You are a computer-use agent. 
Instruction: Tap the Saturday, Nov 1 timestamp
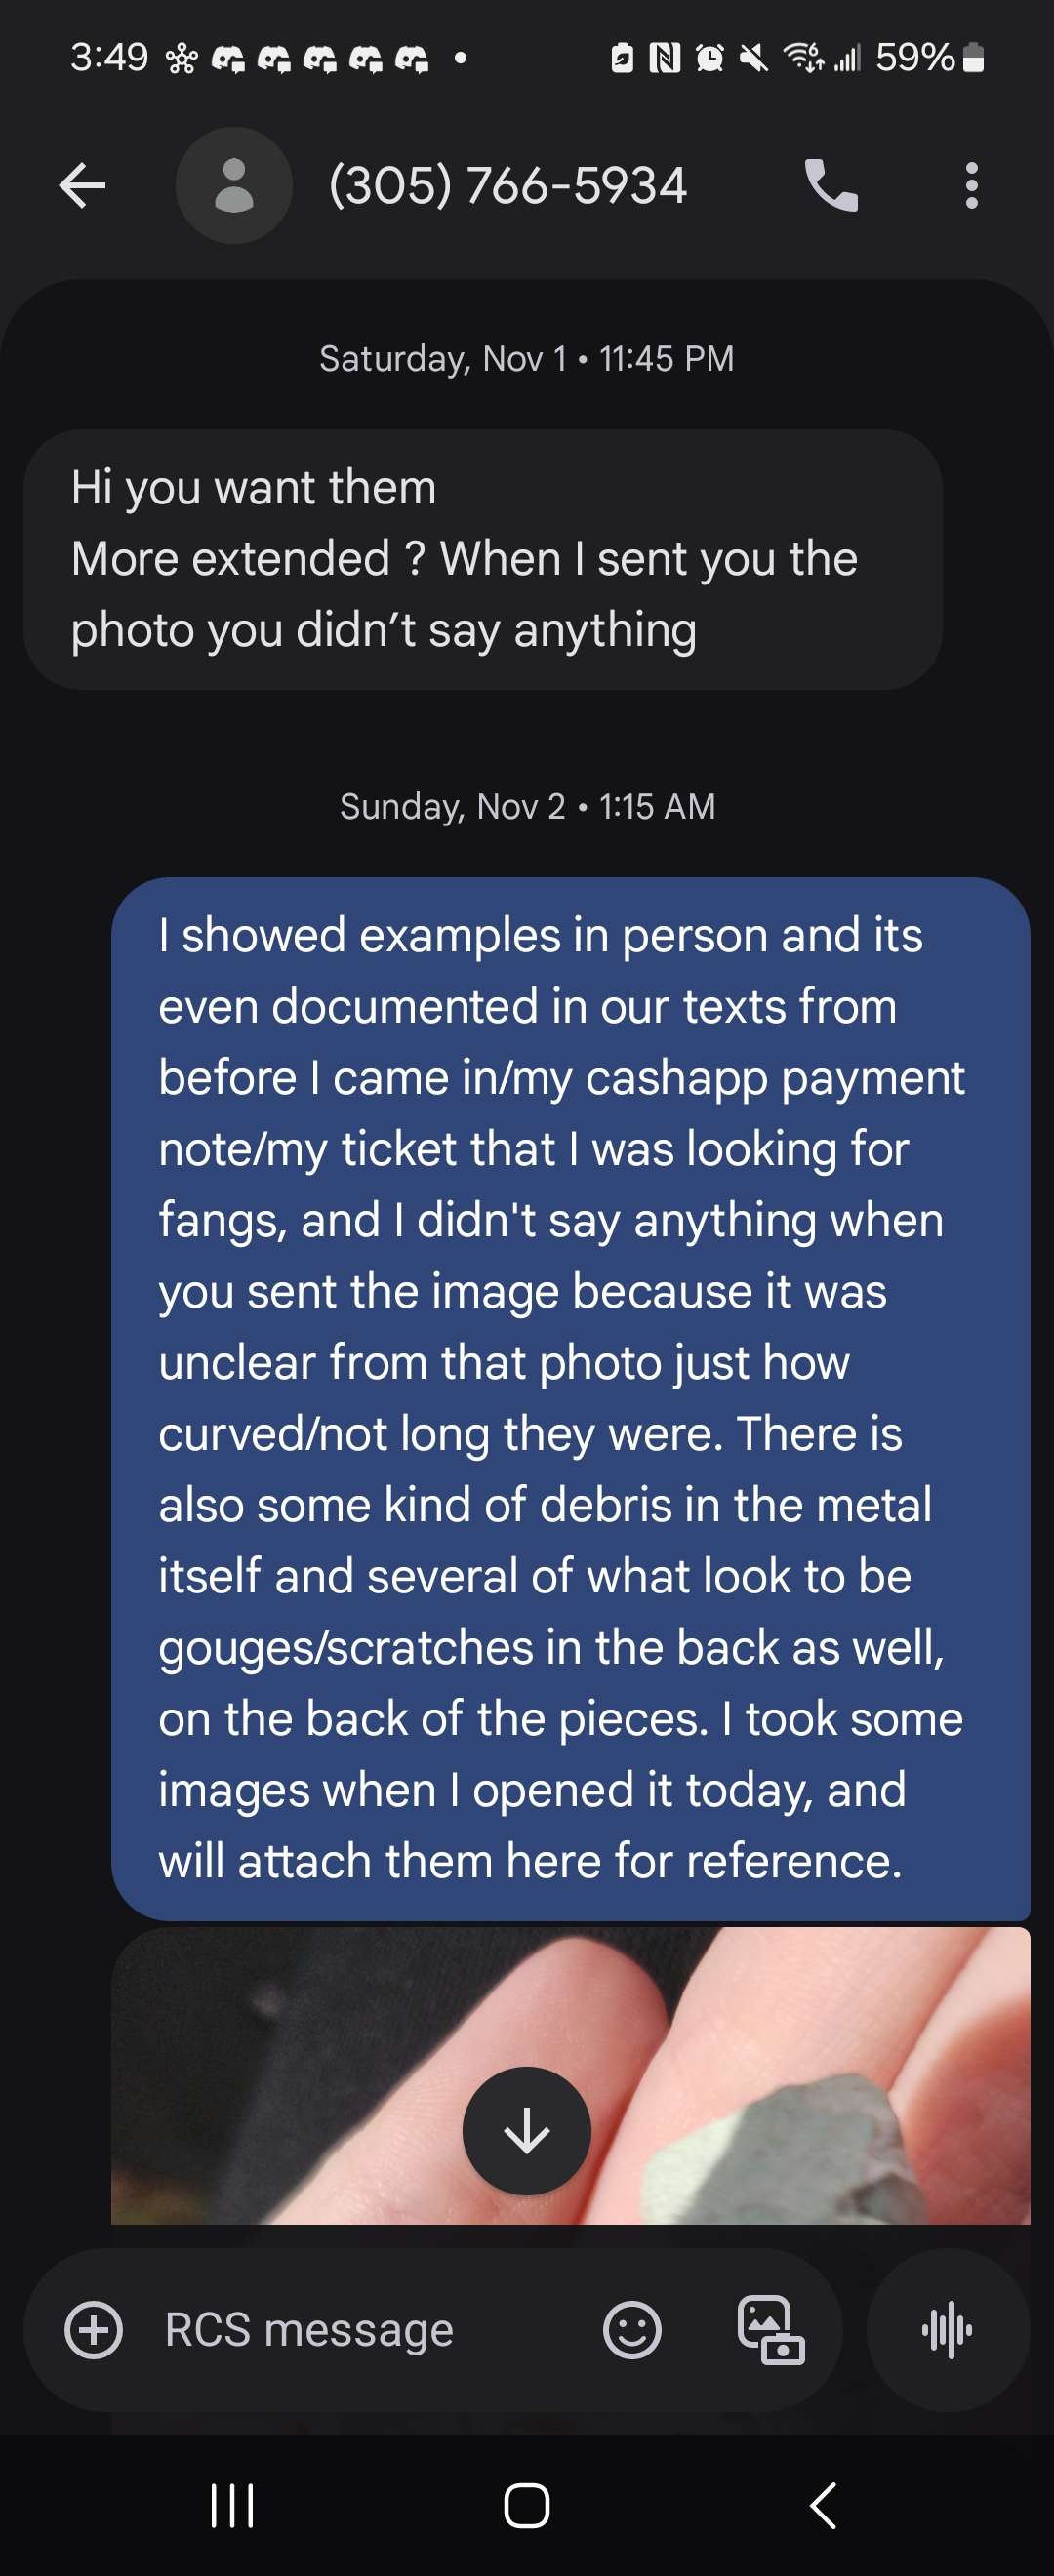526,359
